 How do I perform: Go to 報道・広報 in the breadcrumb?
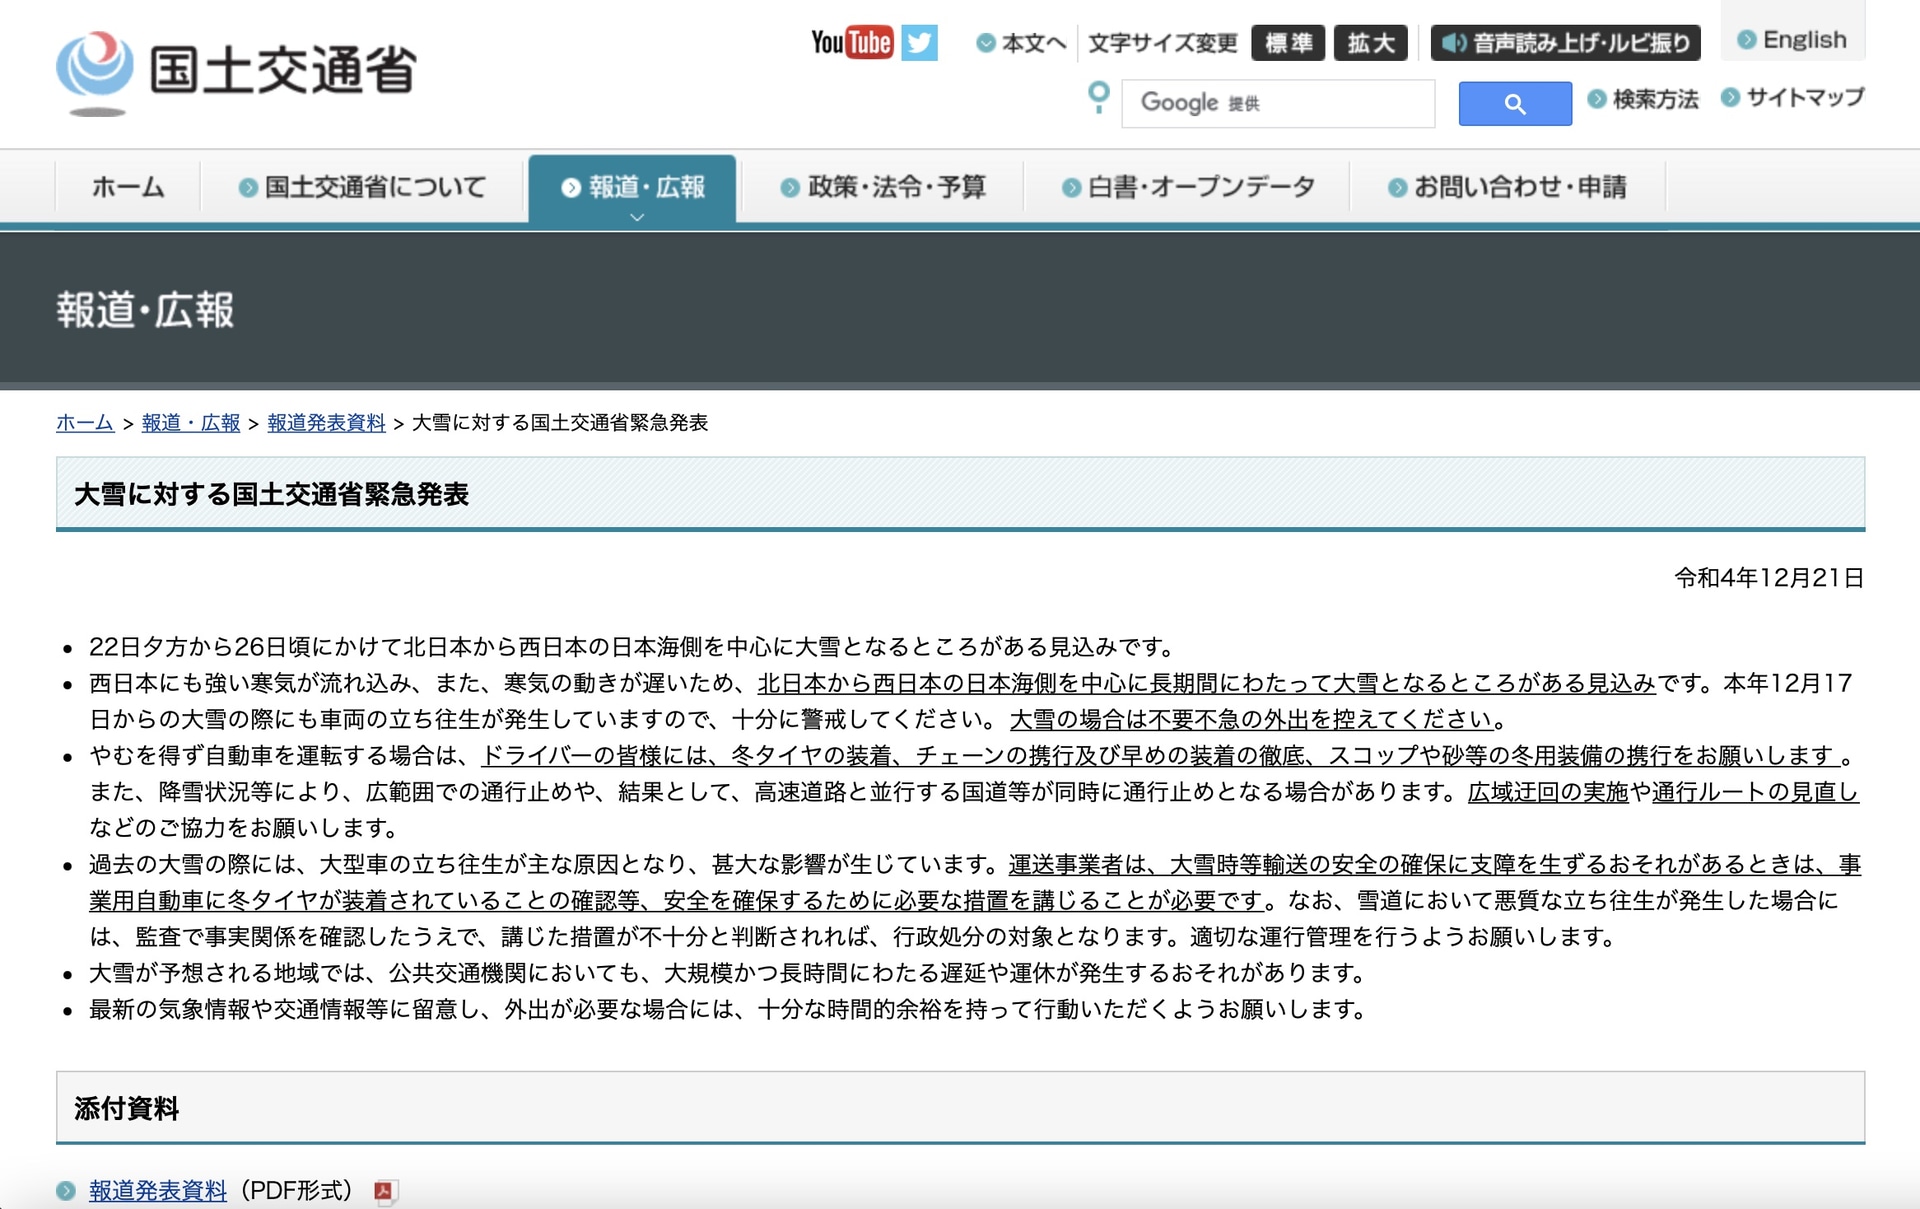click(x=191, y=423)
